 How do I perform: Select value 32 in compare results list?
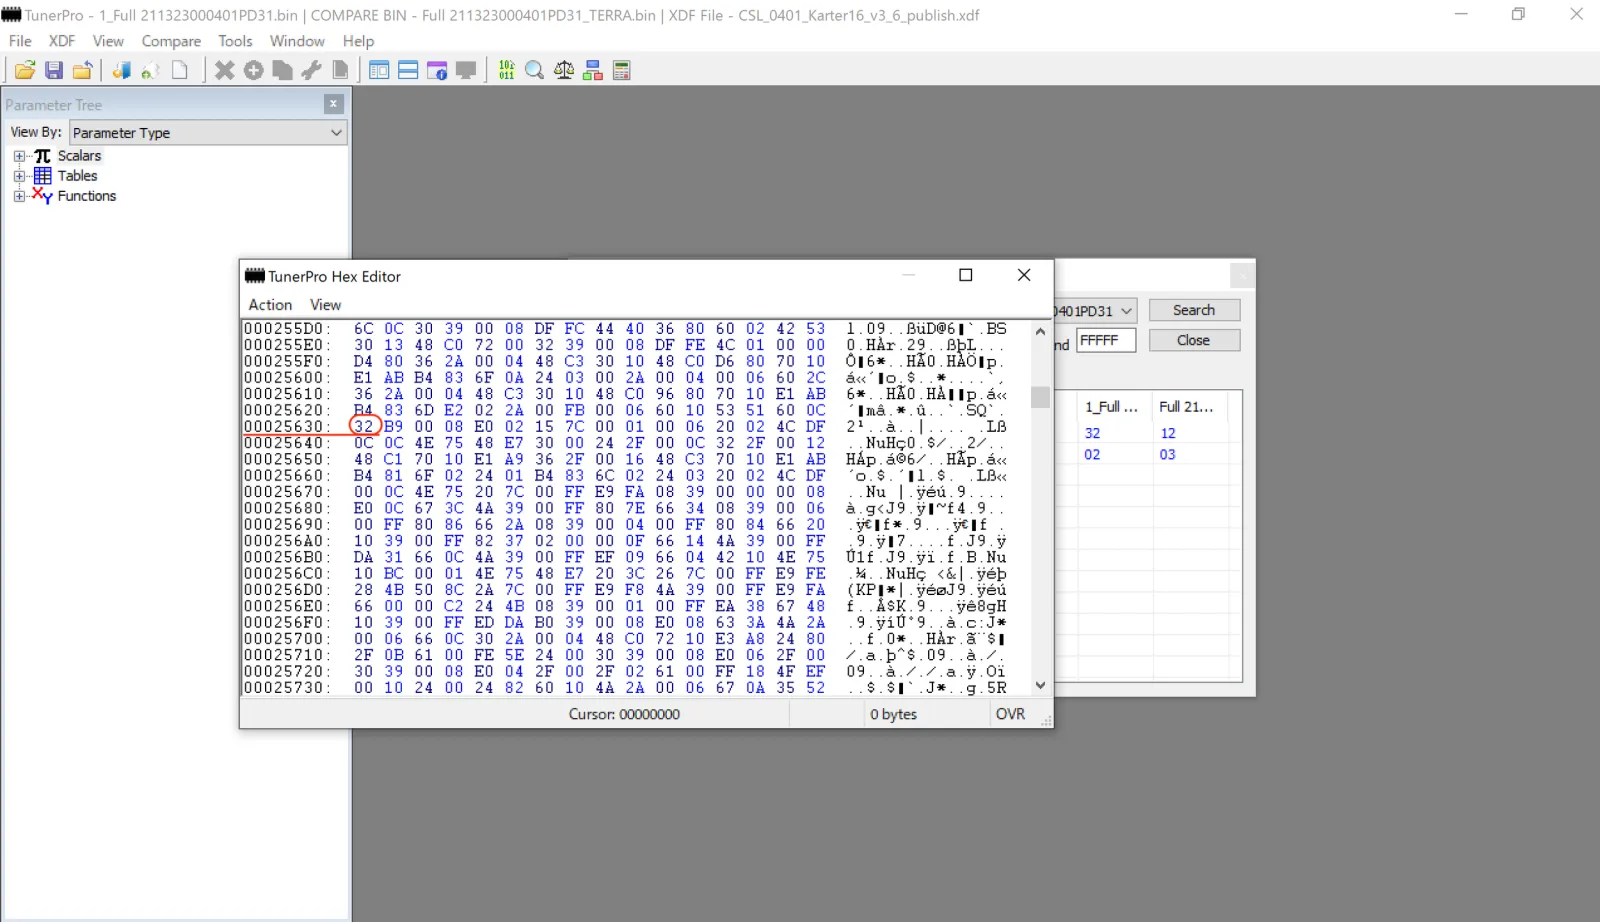(x=1093, y=433)
